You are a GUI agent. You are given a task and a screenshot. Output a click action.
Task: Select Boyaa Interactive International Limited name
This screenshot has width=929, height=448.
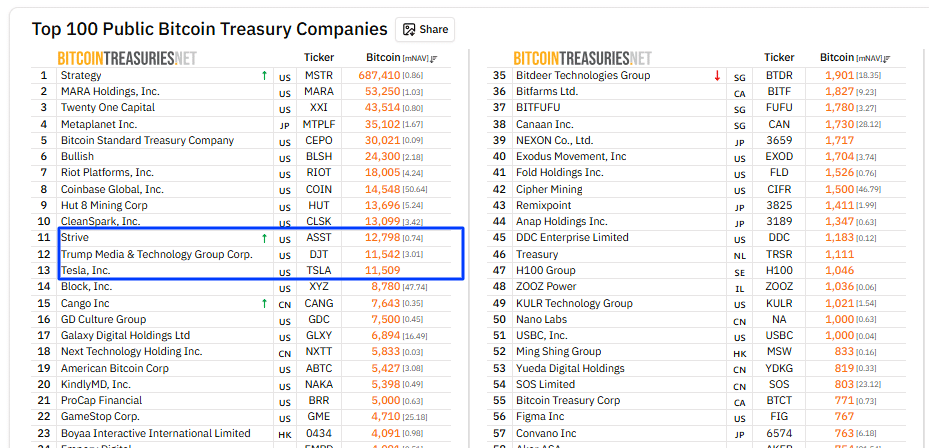[156, 433]
